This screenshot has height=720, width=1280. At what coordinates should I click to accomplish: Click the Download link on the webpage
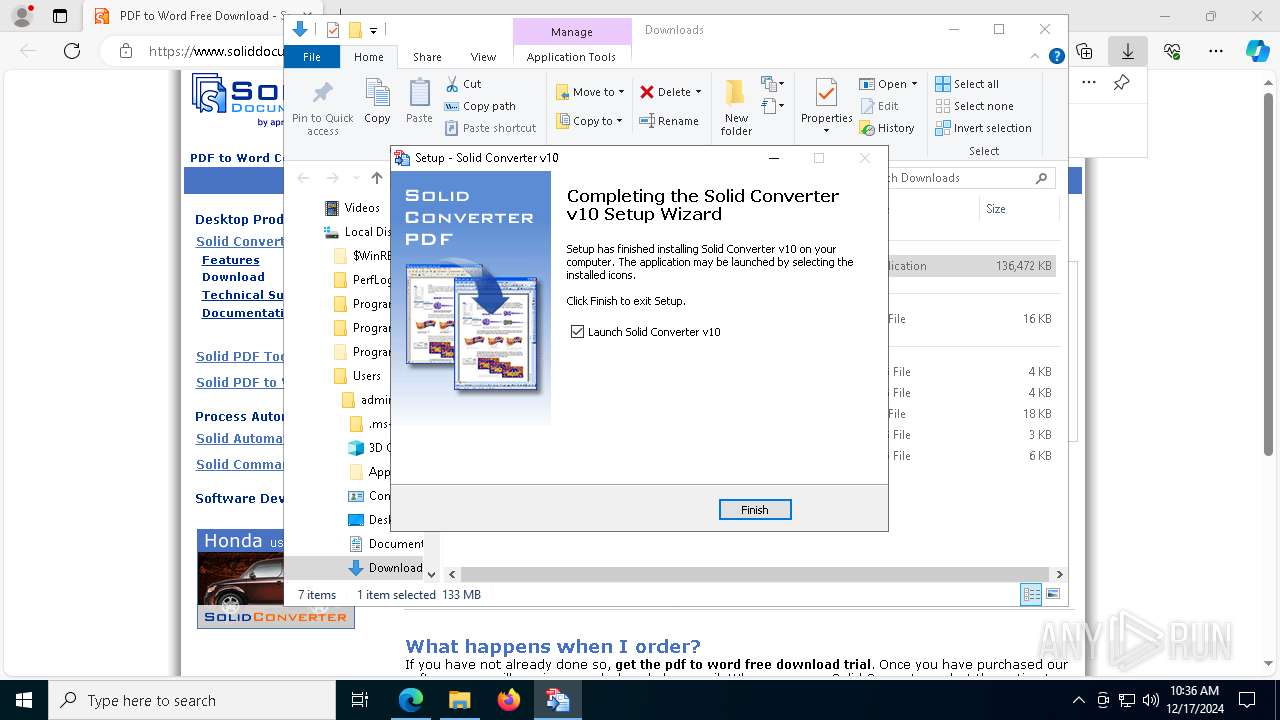(233, 277)
